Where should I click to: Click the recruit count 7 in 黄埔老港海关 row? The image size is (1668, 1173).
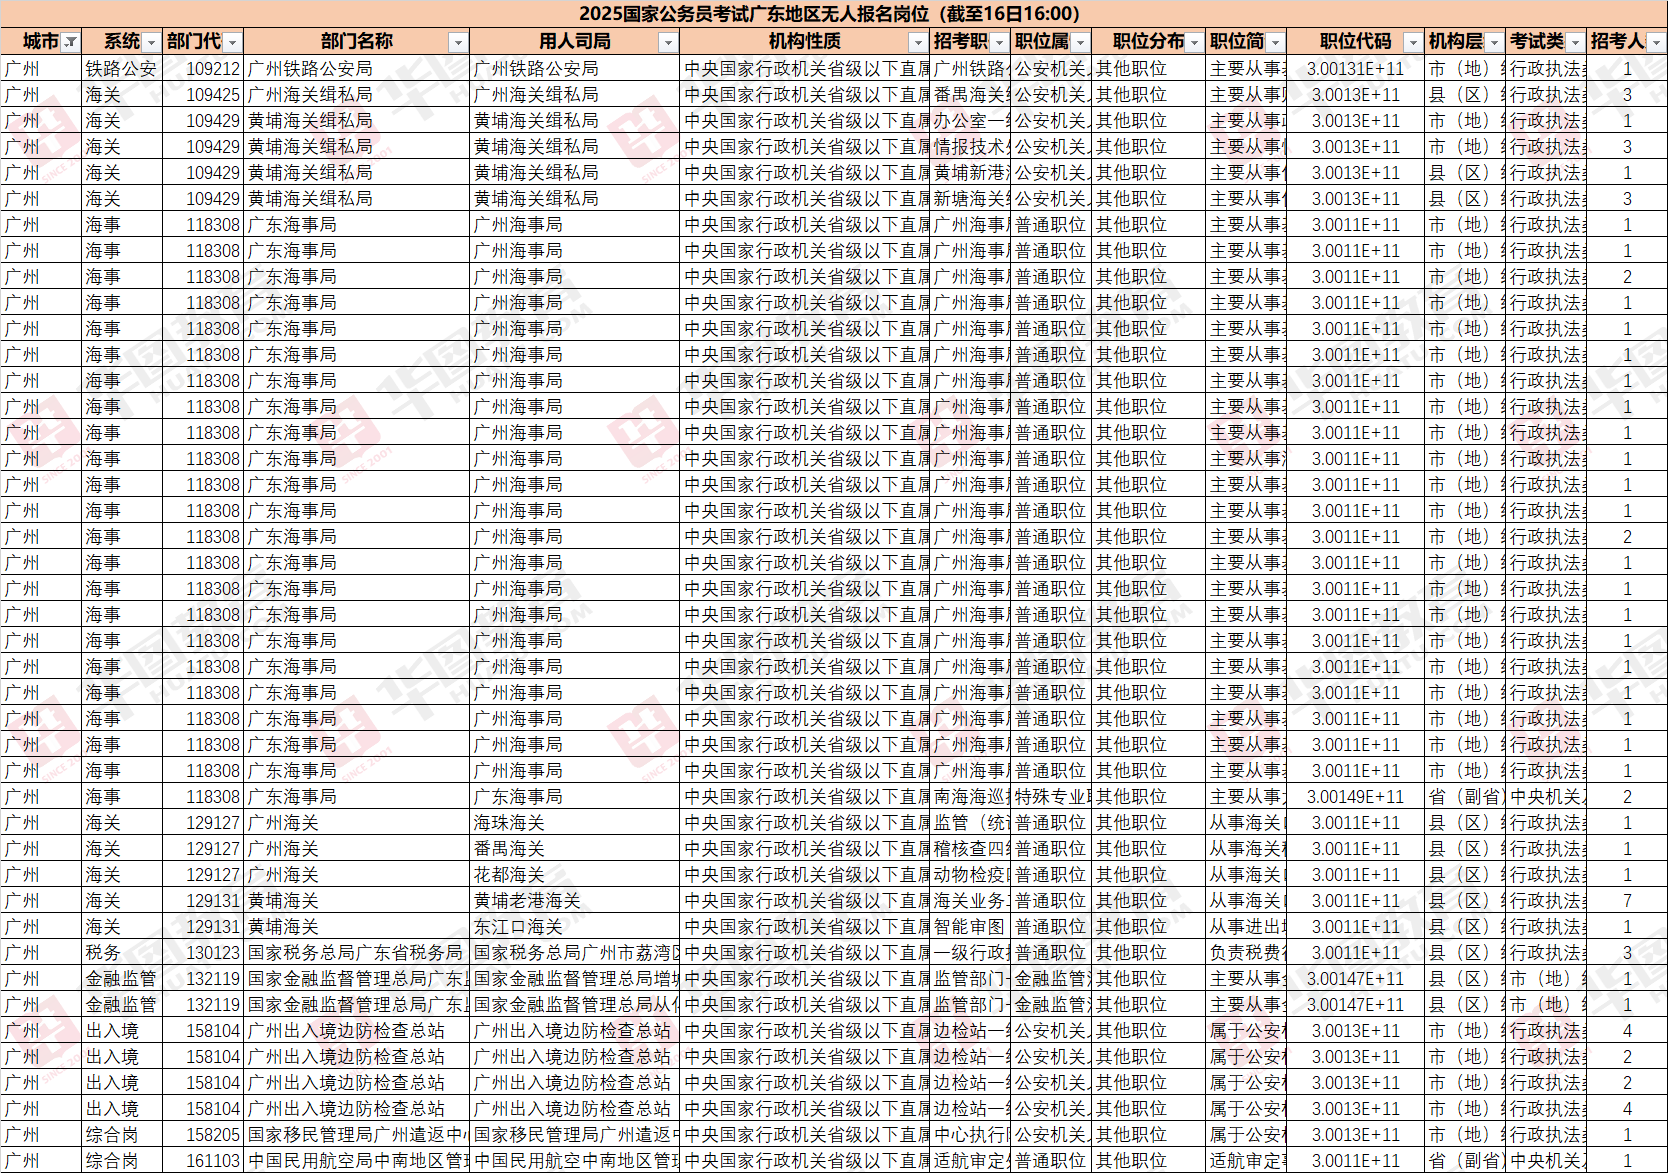click(1627, 901)
